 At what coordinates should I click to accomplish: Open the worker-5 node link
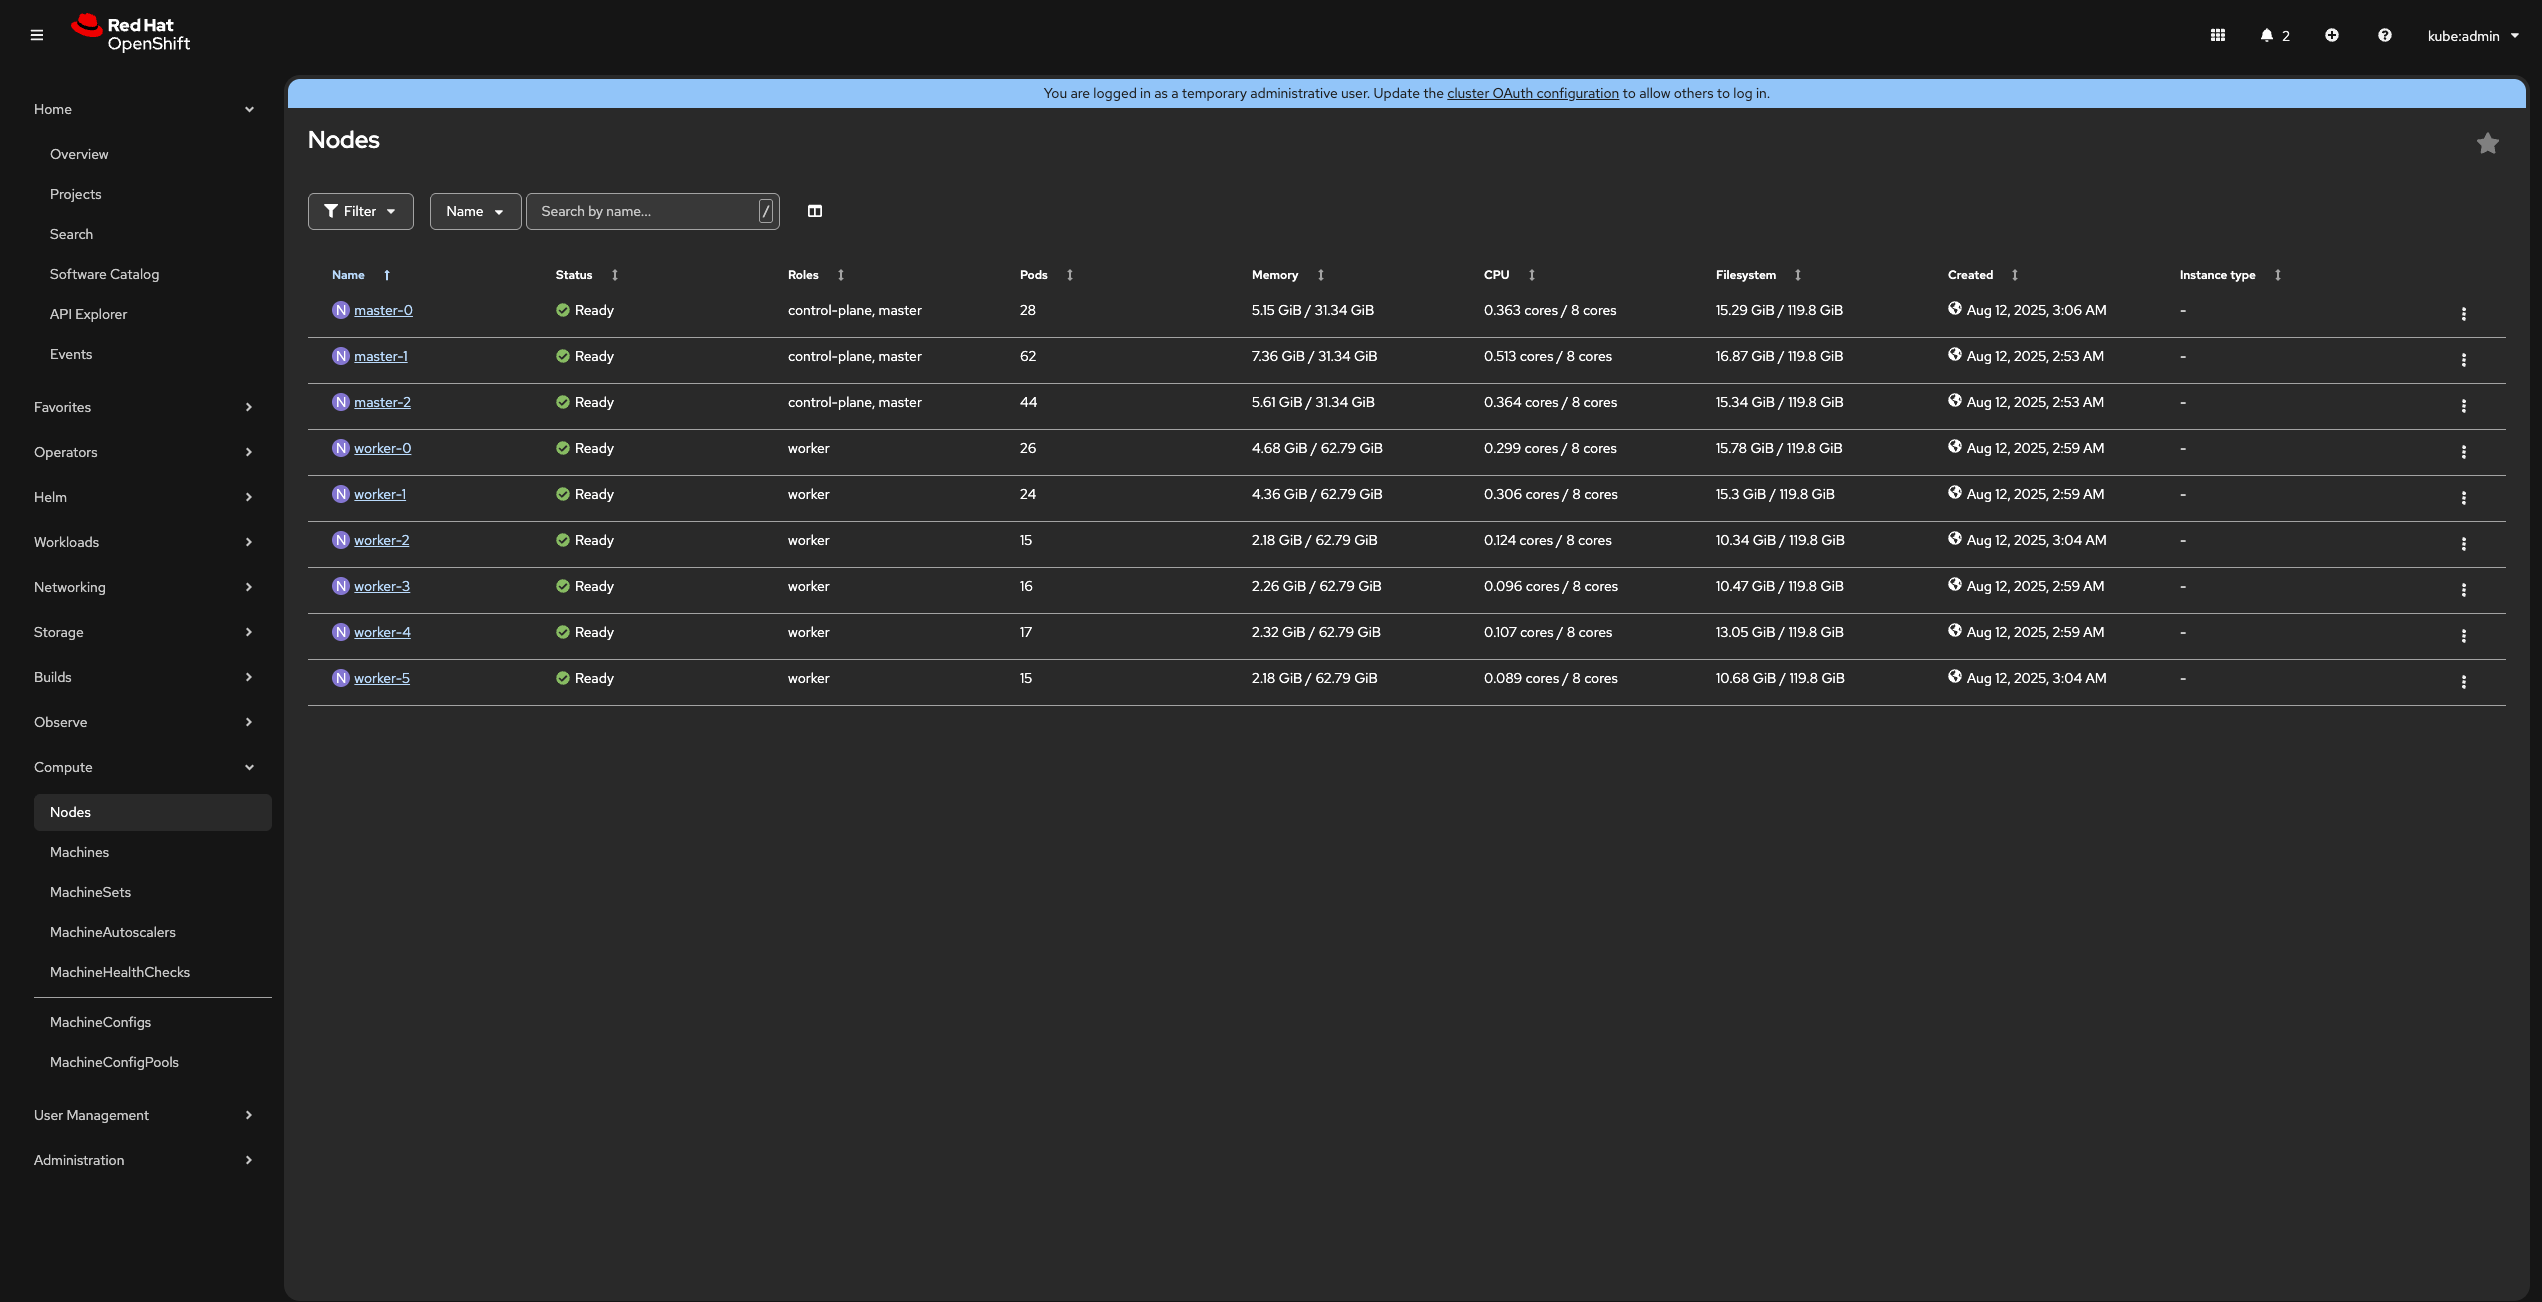[x=382, y=678]
